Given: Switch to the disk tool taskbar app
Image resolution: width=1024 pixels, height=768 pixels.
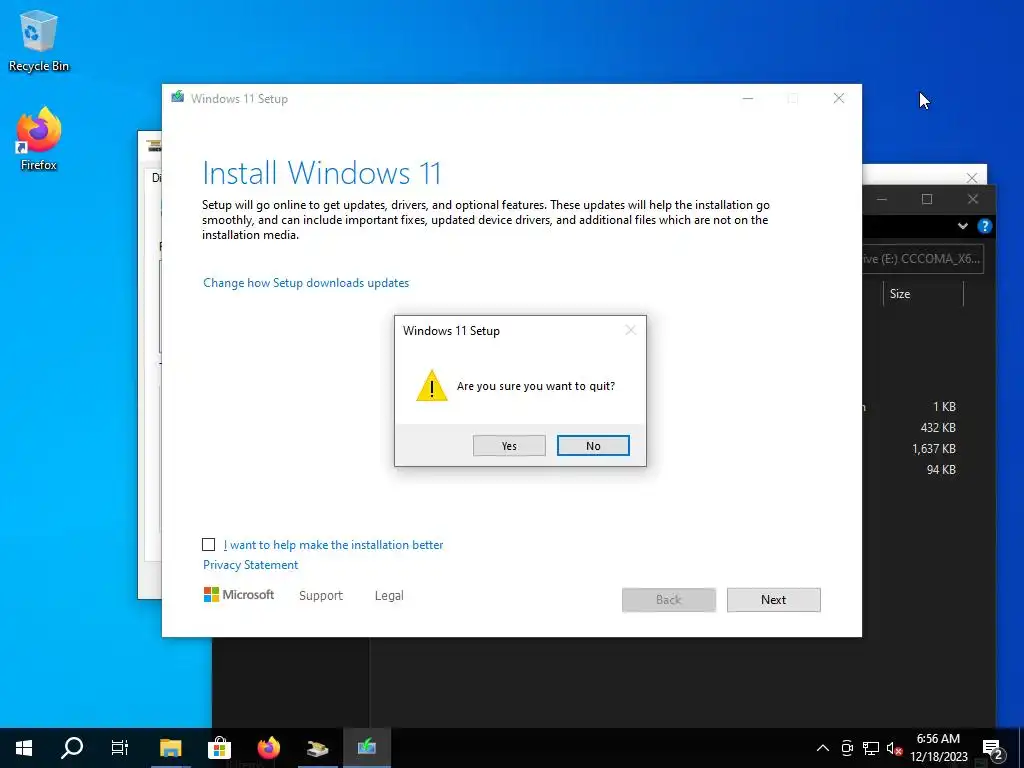Looking at the screenshot, I should point(317,748).
